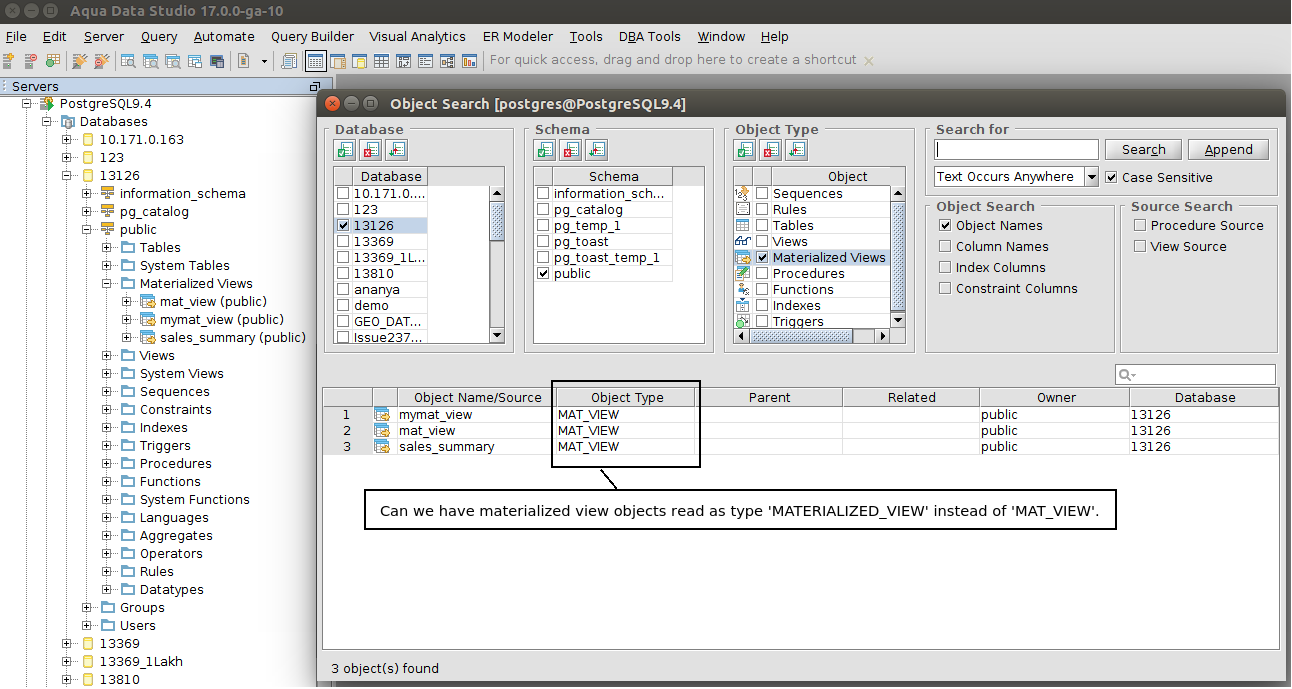
Task: Open the Visual Analytics menu
Action: pyautogui.click(x=417, y=36)
